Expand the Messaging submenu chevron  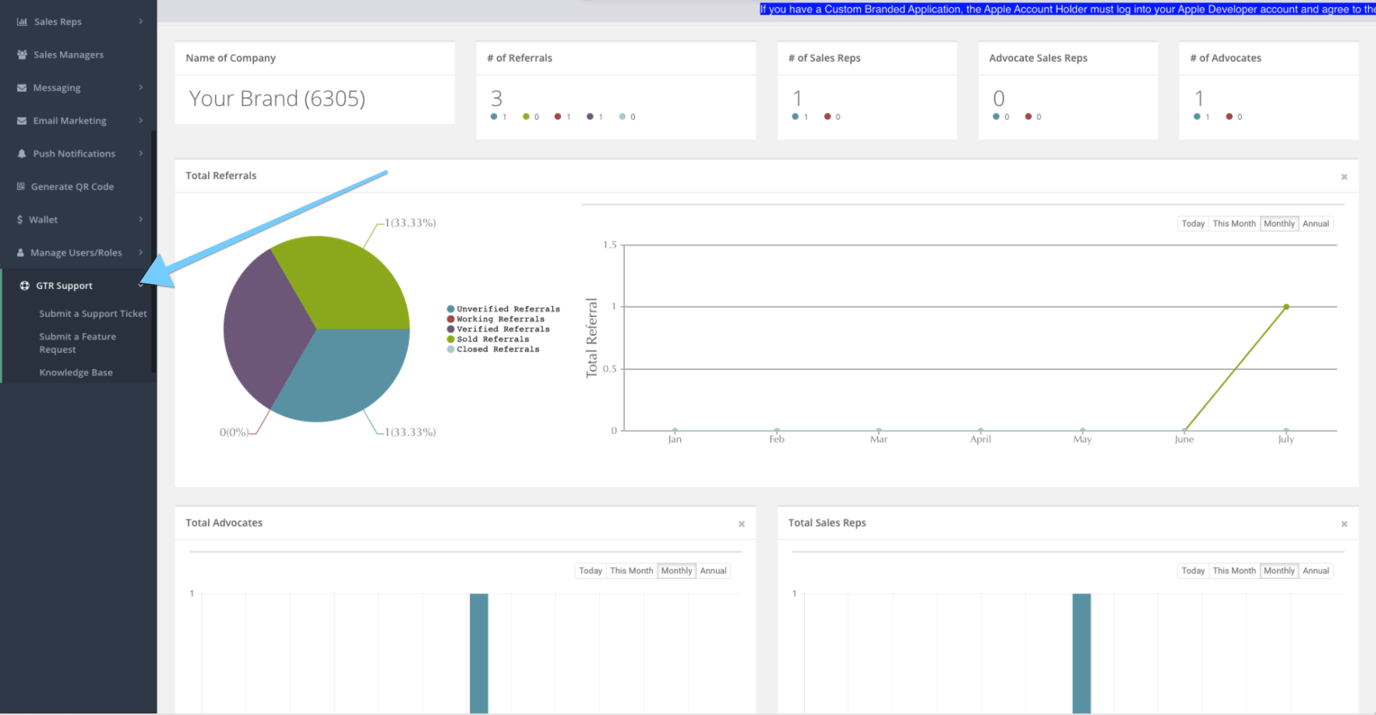(x=141, y=88)
